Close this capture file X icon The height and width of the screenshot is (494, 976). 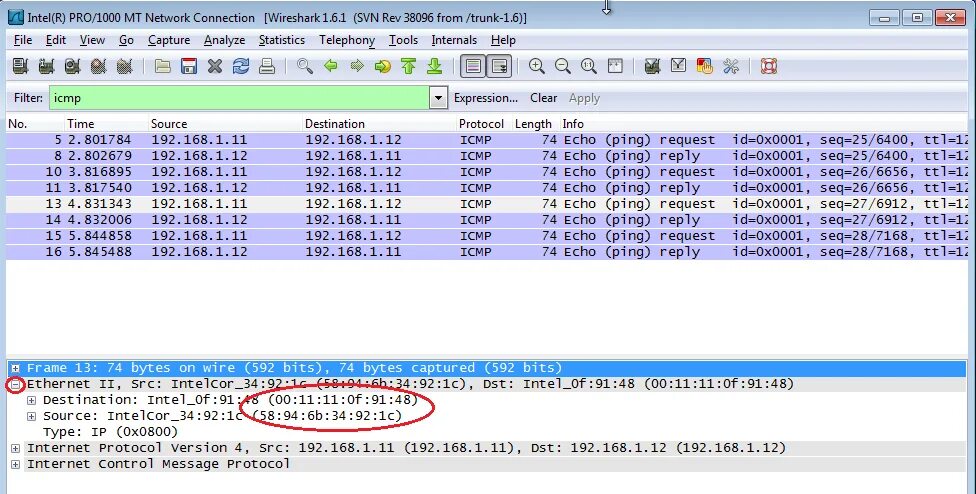[215, 66]
